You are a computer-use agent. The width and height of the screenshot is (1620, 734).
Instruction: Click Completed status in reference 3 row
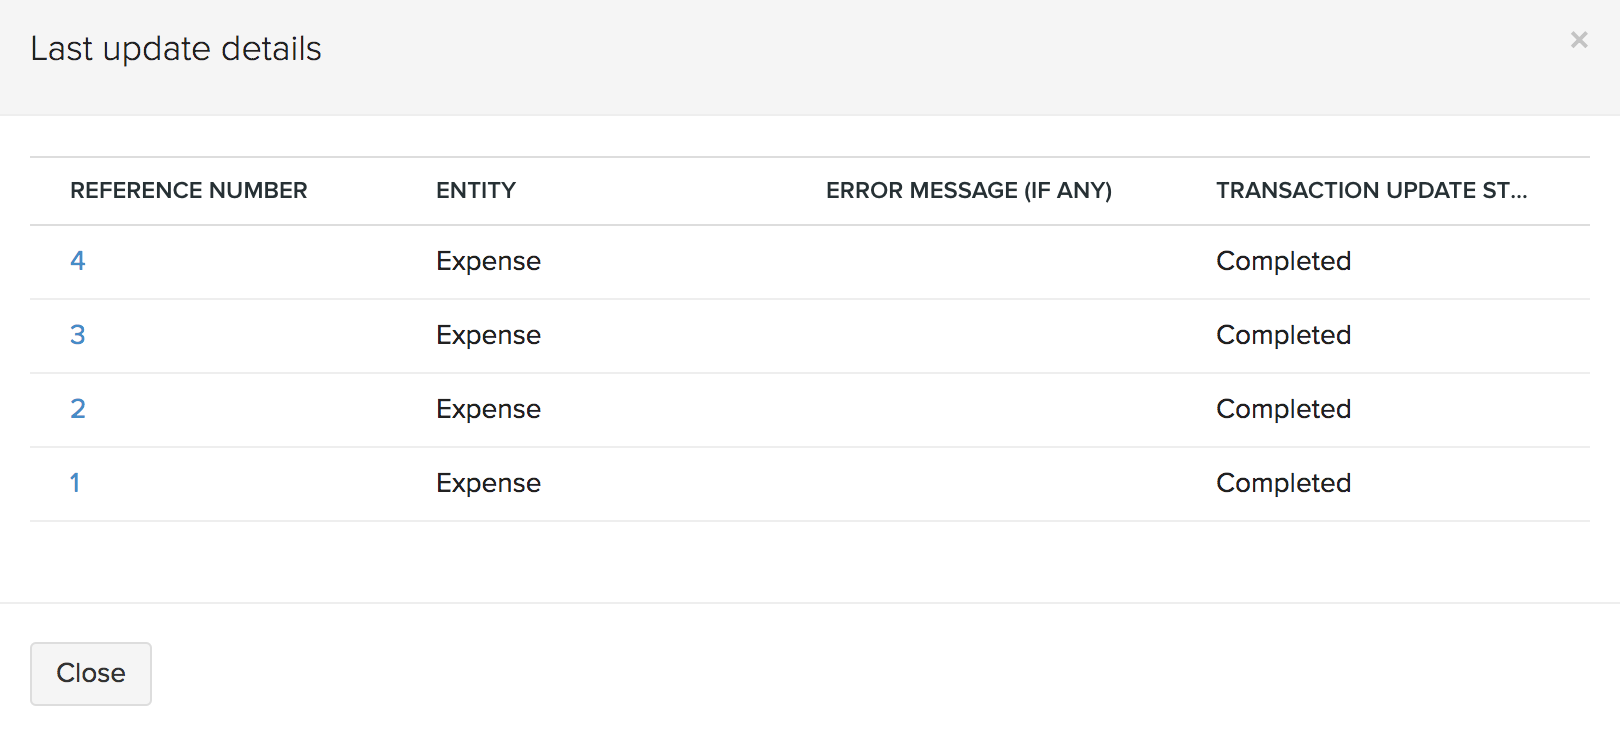[1283, 335]
